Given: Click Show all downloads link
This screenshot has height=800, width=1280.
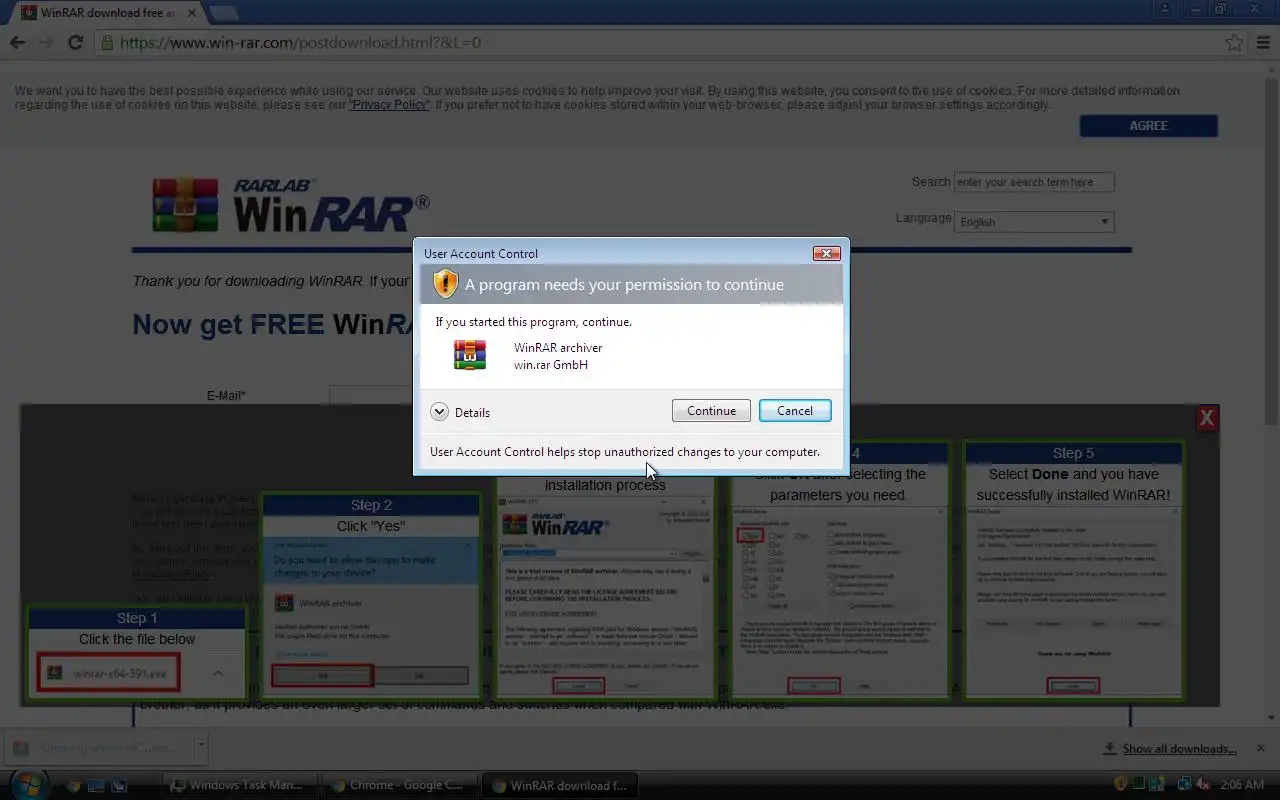Looking at the screenshot, I should coord(1179,748).
